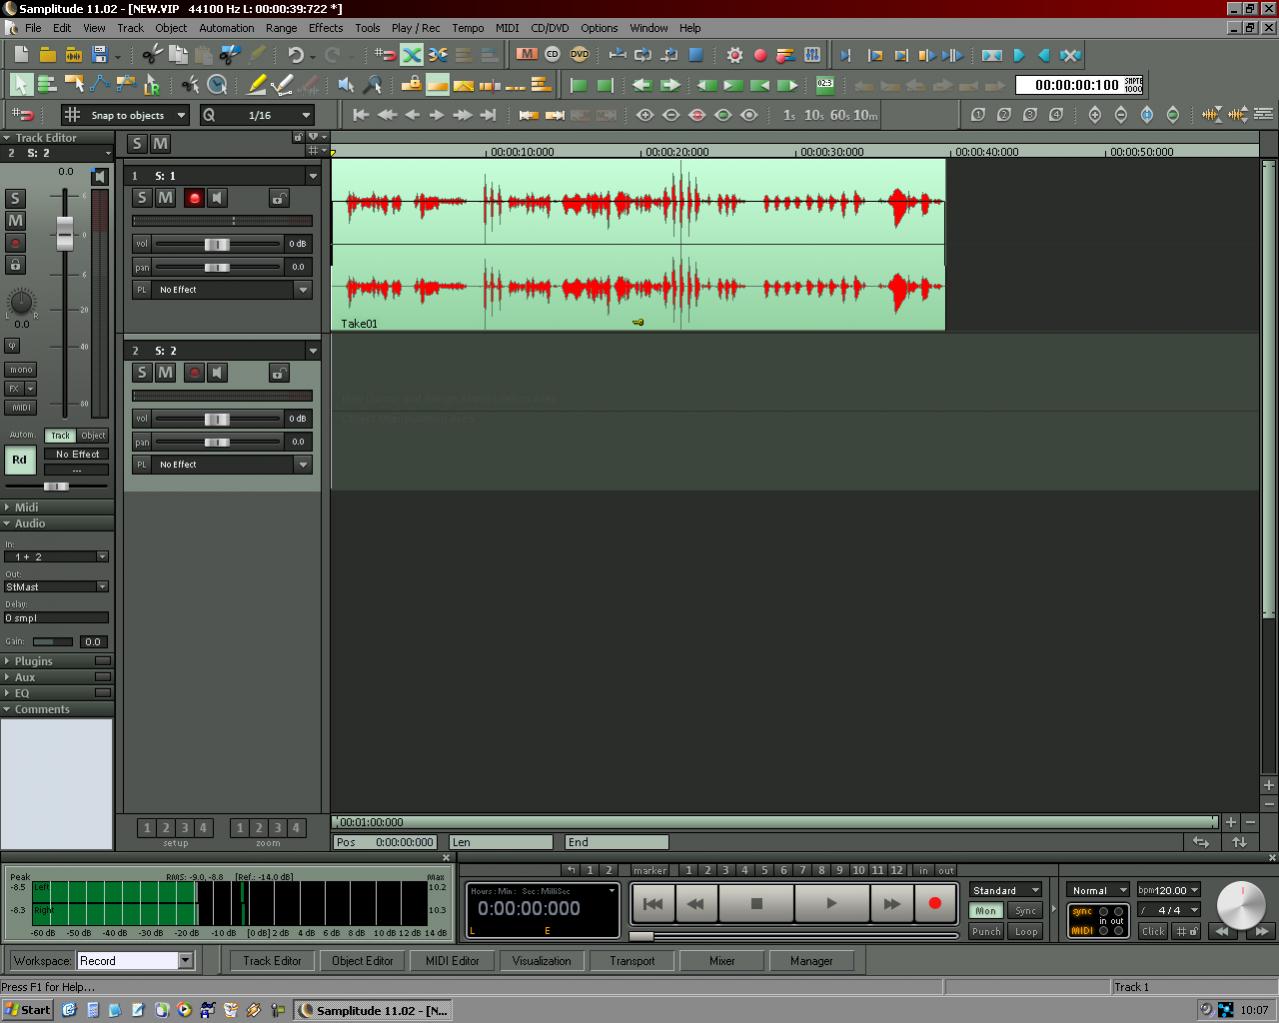Click the green 02:3 grid icon
The image size is (1279, 1023).
tap(825, 85)
